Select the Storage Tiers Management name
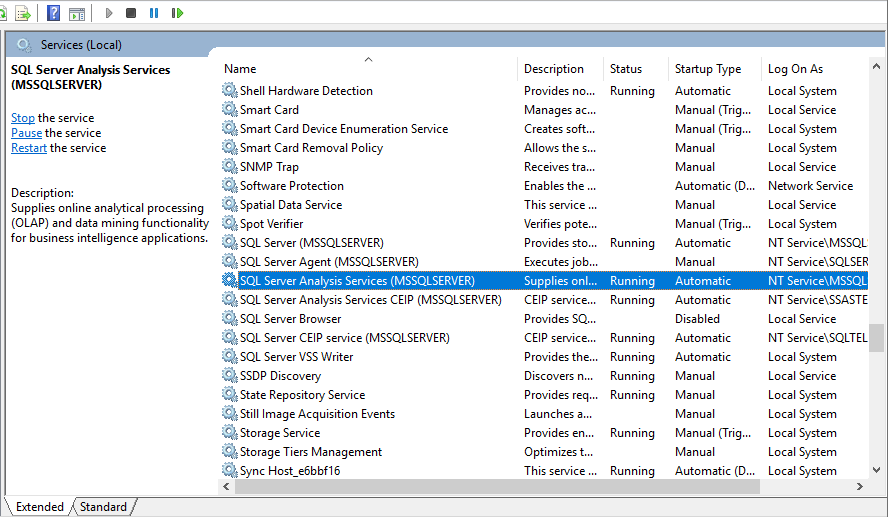 click(x=311, y=452)
